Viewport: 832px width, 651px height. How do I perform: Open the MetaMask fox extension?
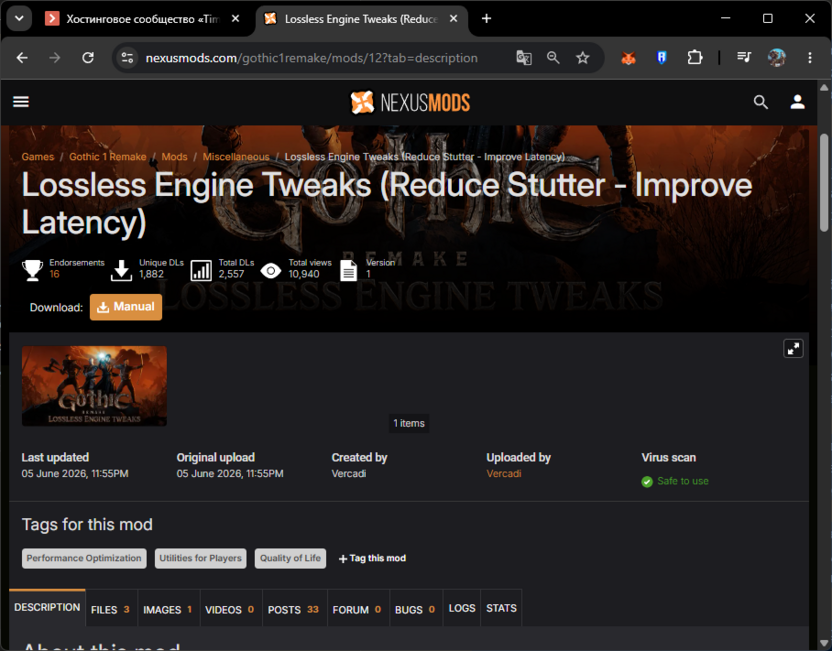tap(629, 58)
